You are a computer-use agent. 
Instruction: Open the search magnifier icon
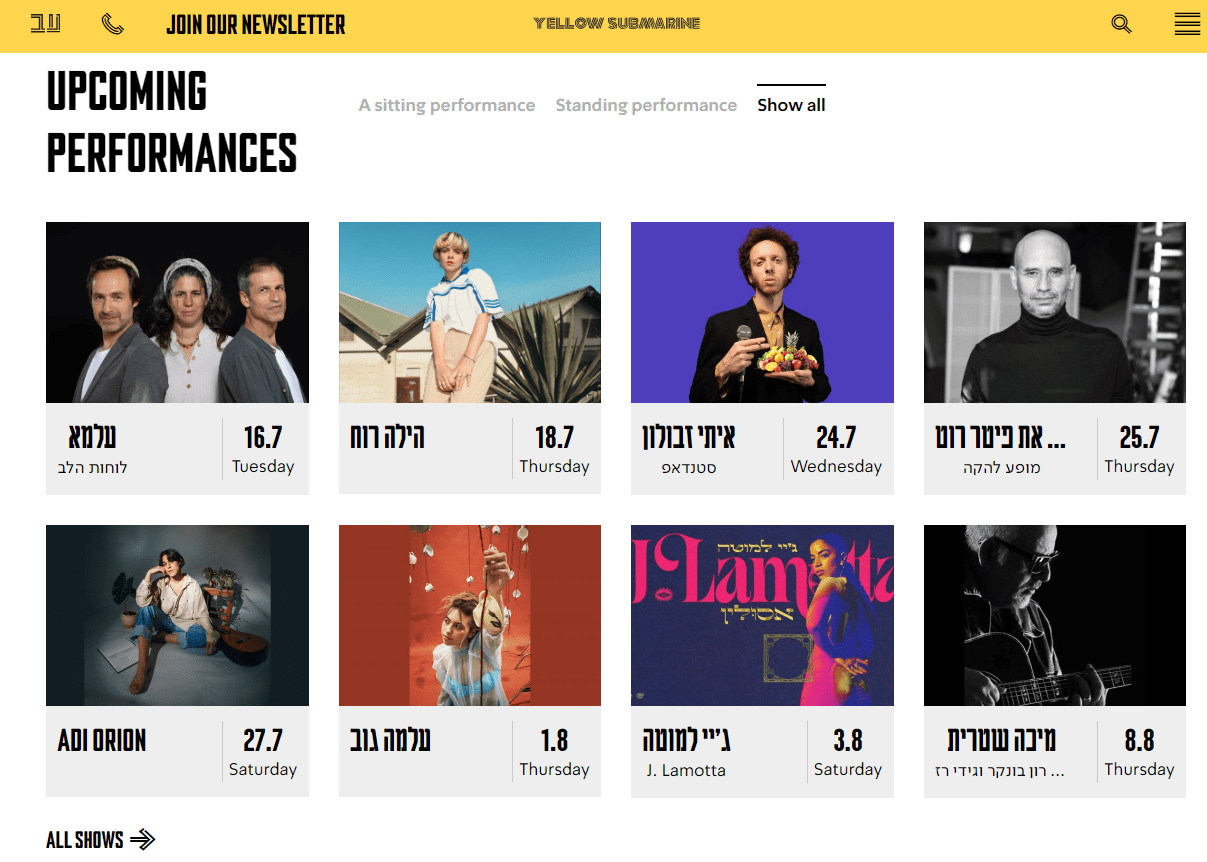point(1121,24)
